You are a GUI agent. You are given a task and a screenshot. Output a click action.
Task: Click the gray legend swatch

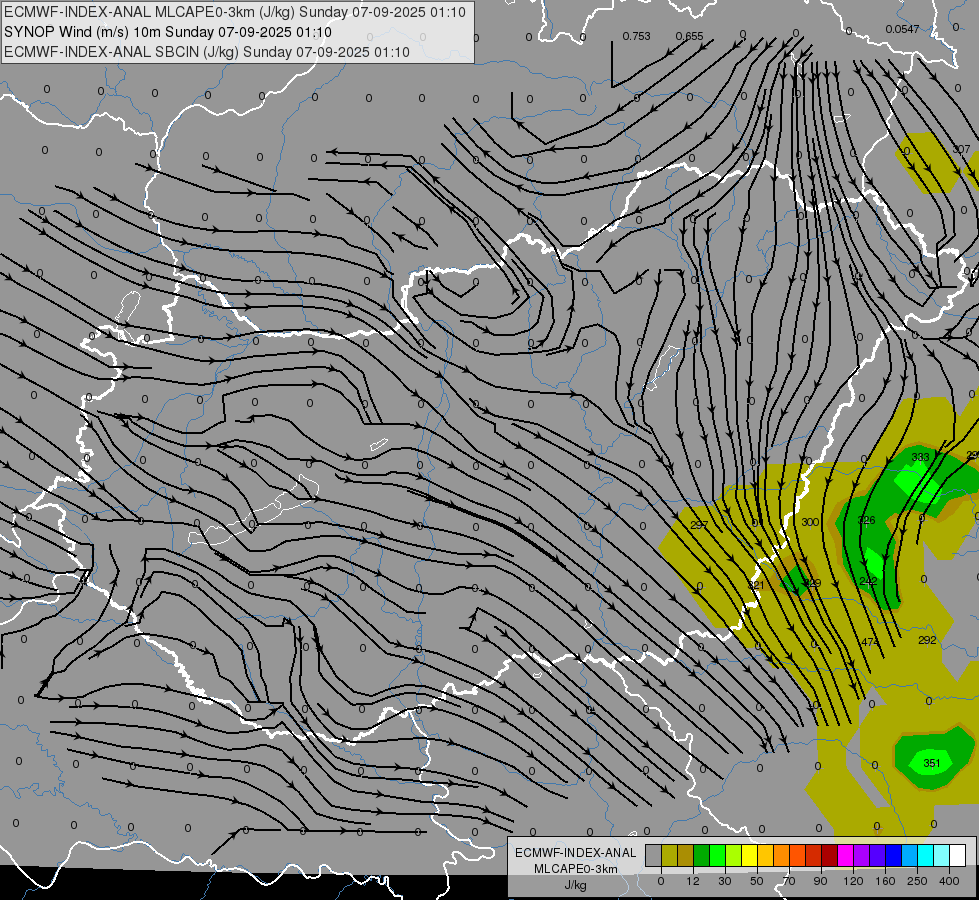654,855
